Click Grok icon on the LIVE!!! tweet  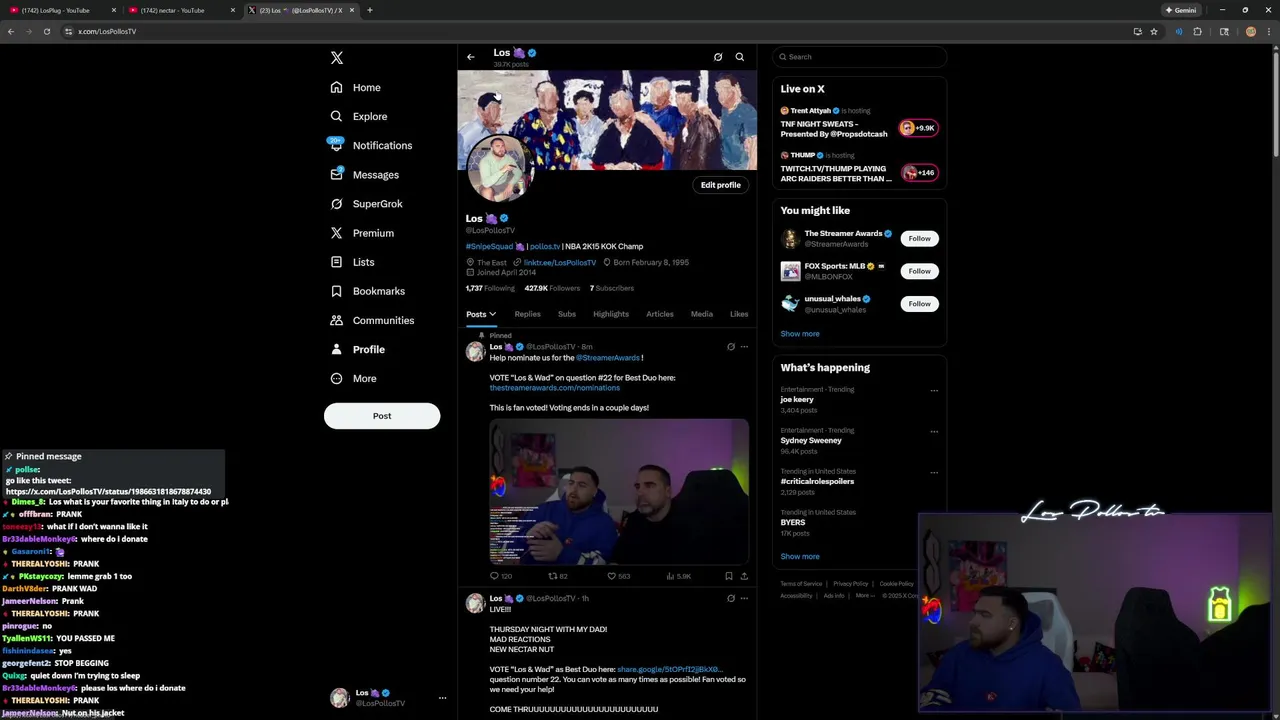click(x=731, y=598)
